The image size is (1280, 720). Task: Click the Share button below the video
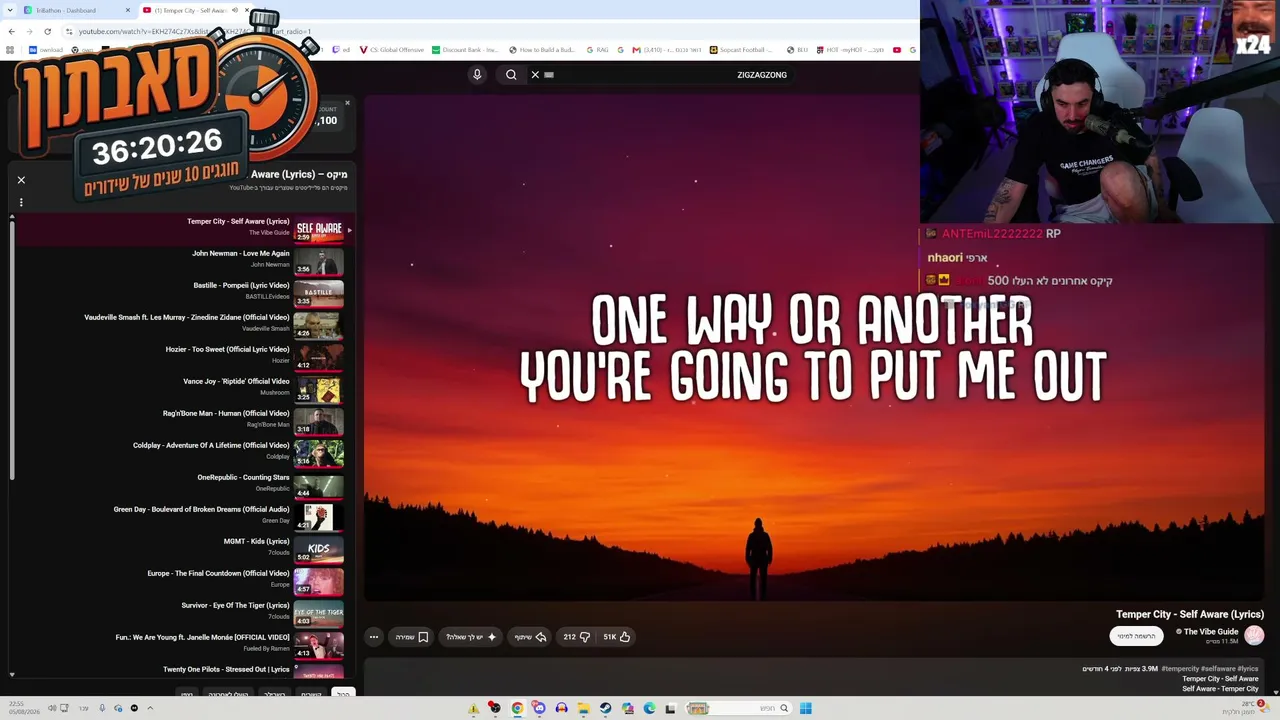pos(530,637)
